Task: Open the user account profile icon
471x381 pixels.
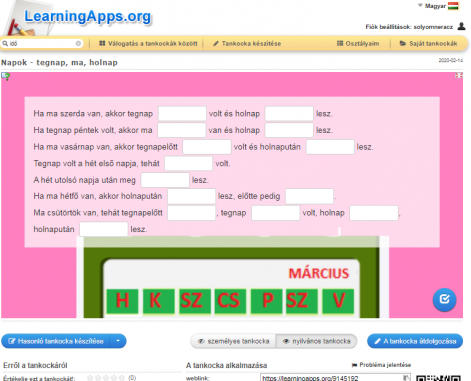Action: pos(461,26)
